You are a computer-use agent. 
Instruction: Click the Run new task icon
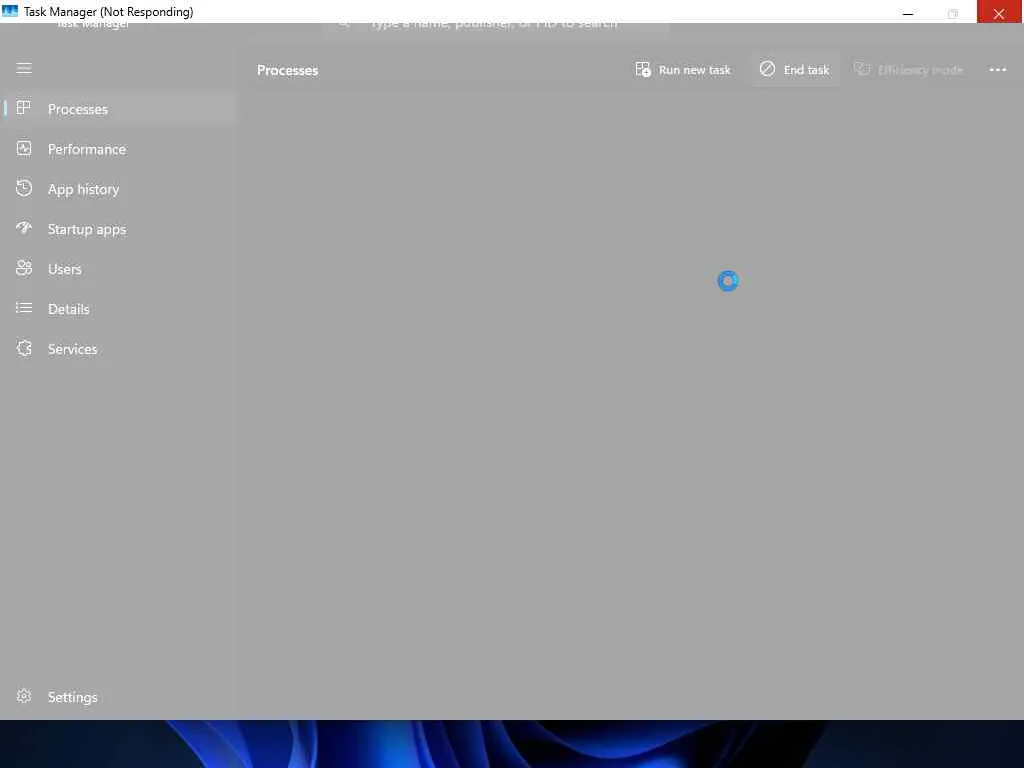(643, 69)
